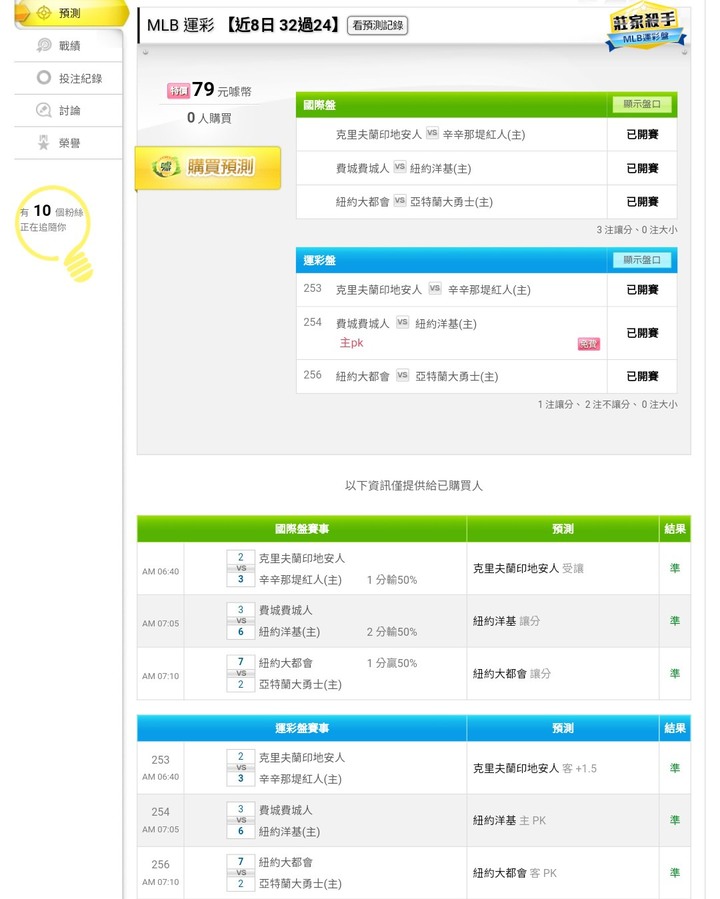720x899 pixels.
Task: Click the 3 注讓分、0 注大小 summary
Action: (x=636, y=230)
